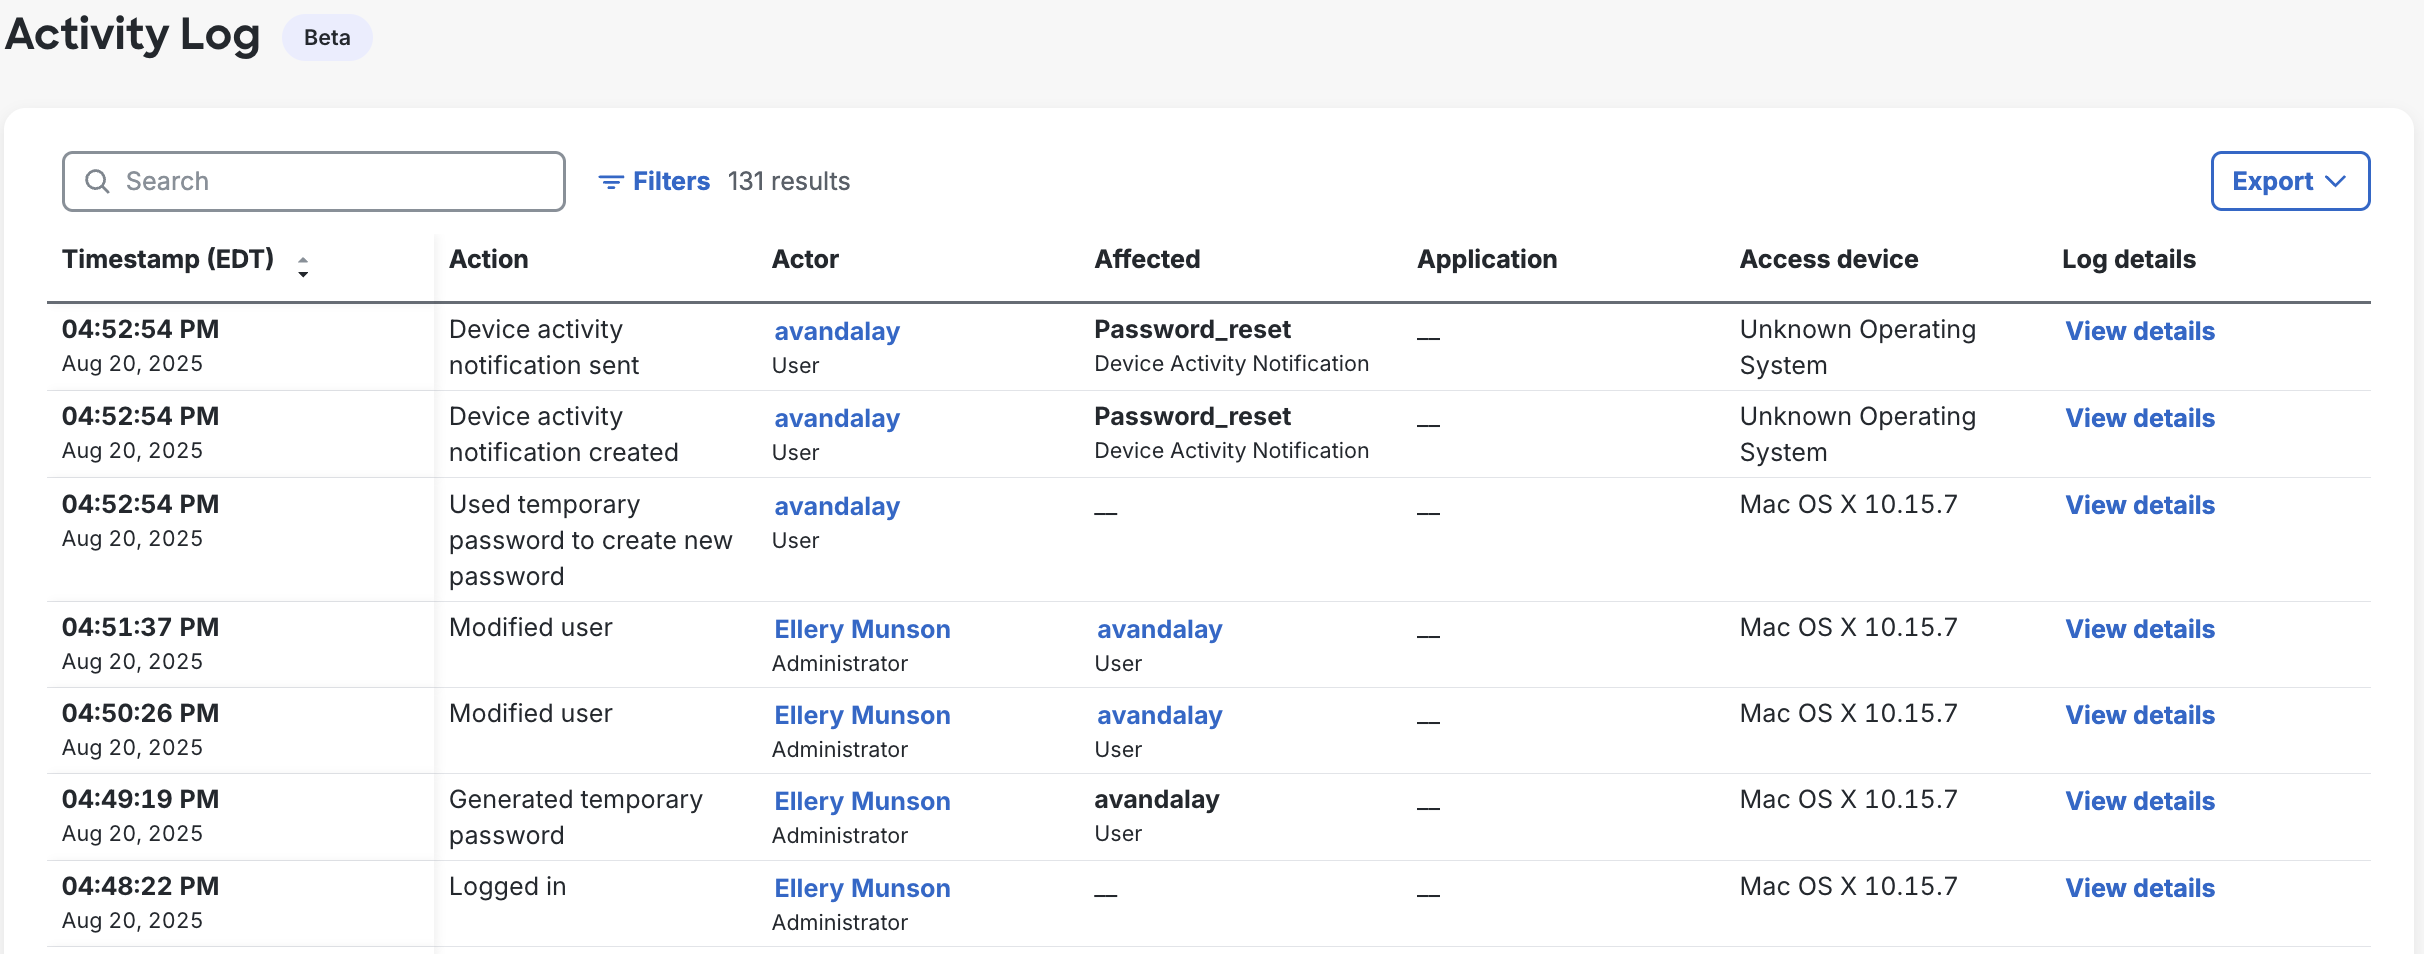Click the Filters funnel icon

point(611,182)
